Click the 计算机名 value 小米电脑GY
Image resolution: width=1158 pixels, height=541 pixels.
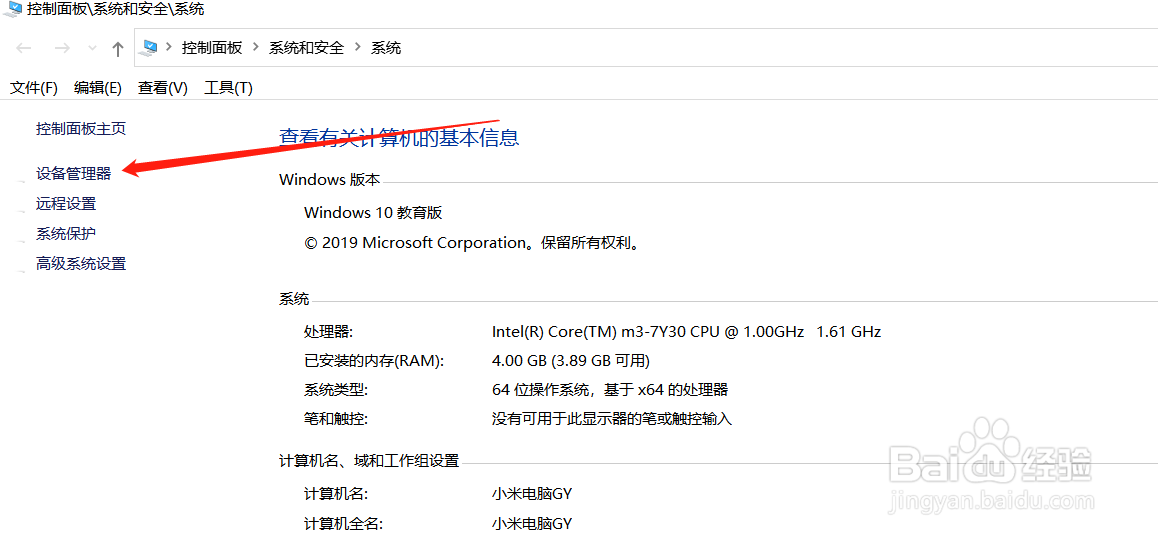click(x=532, y=494)
